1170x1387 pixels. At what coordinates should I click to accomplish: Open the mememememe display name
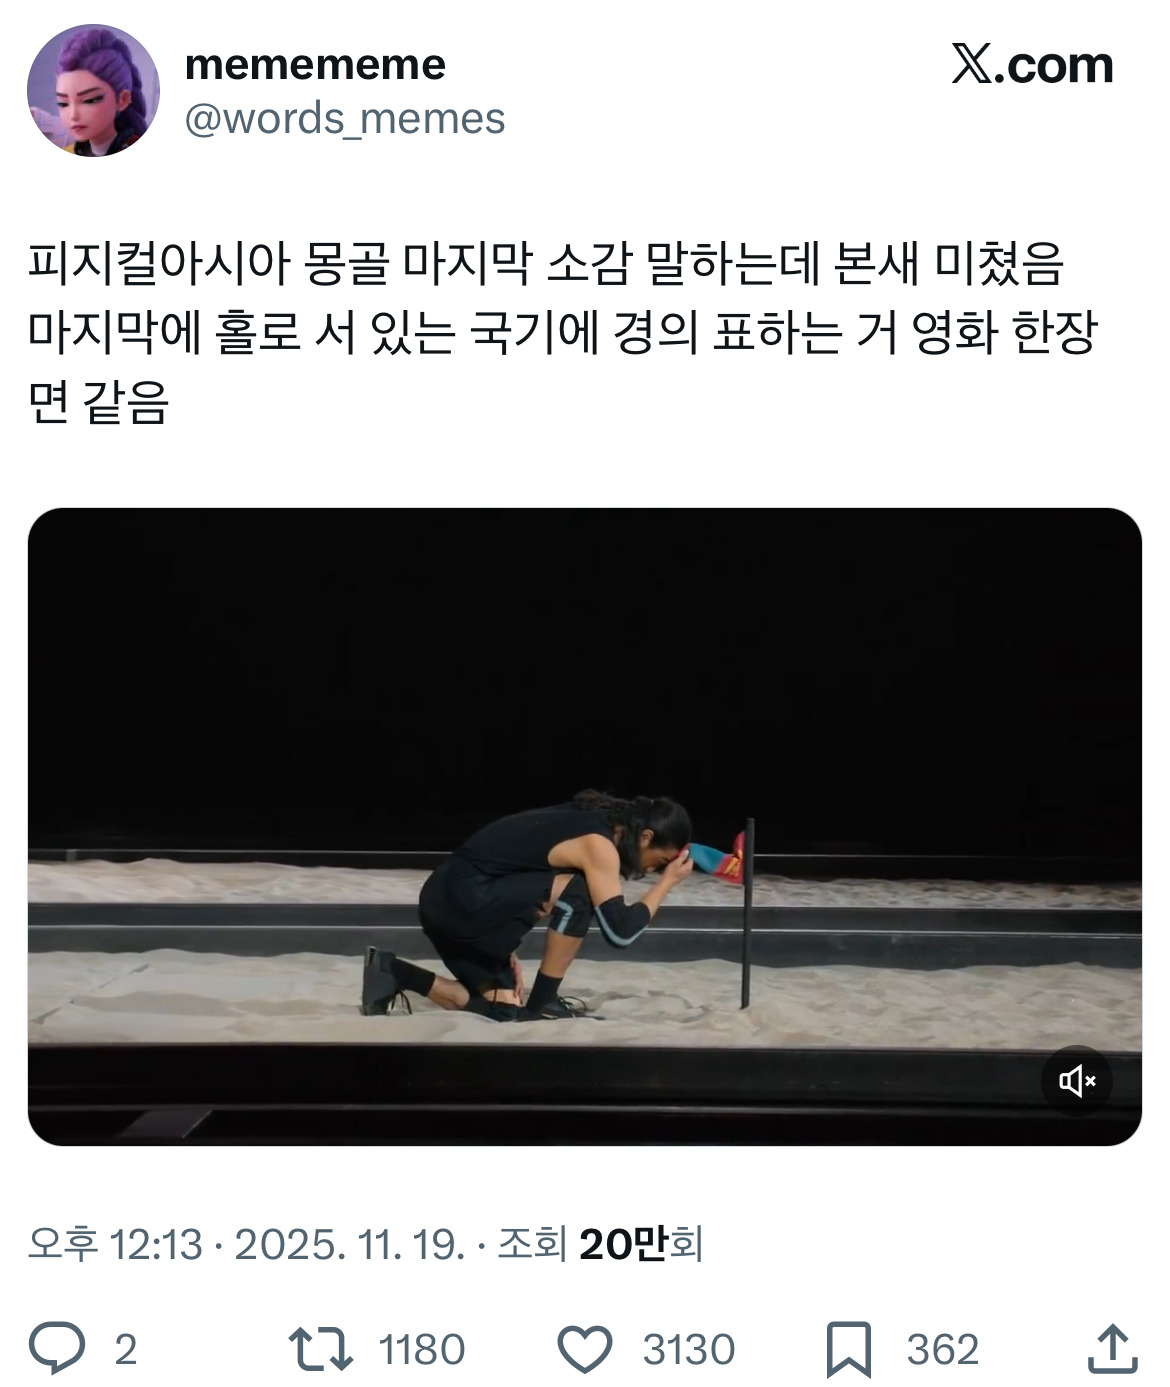[315, 64]
